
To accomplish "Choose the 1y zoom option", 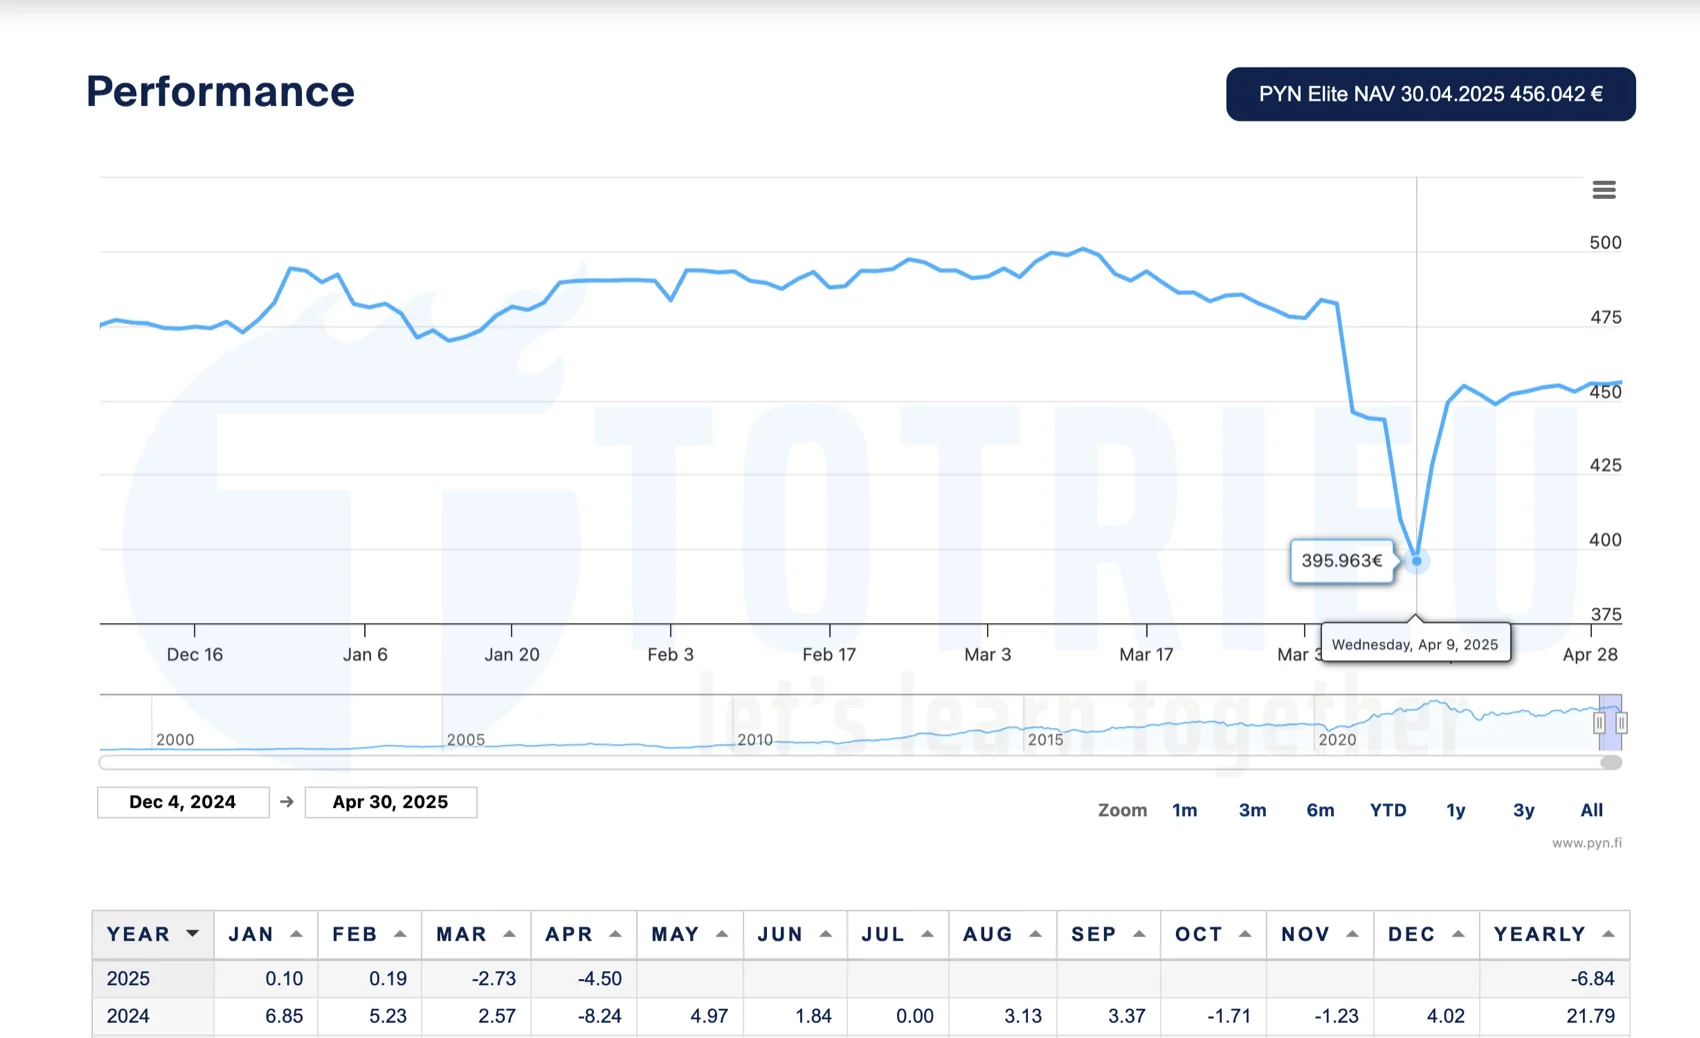I will click(1455, 810).
